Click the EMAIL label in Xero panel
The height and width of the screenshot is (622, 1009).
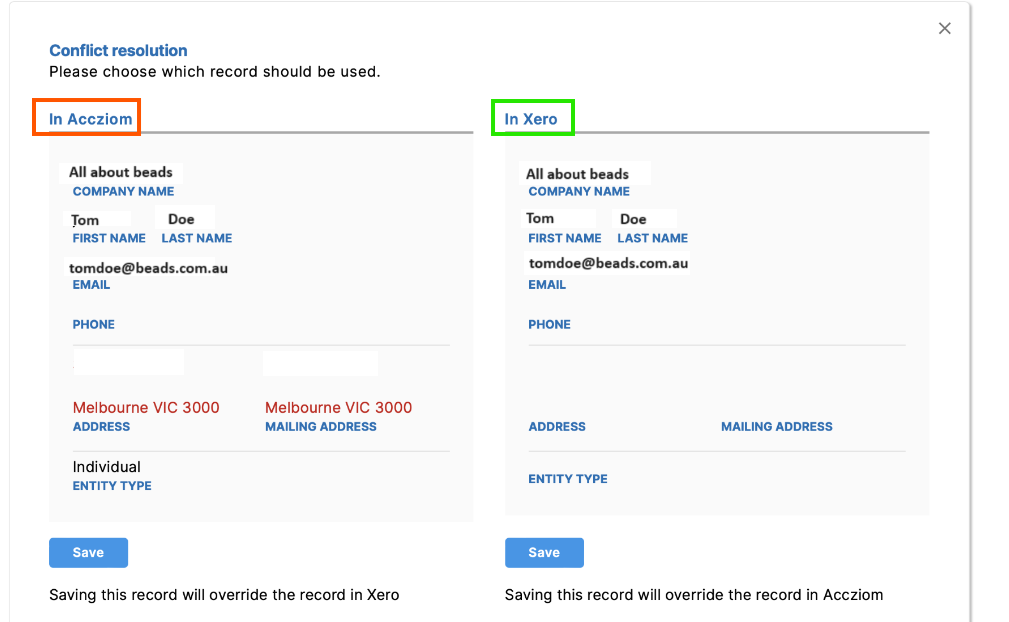pyautogui.click(x=547, y=284)
